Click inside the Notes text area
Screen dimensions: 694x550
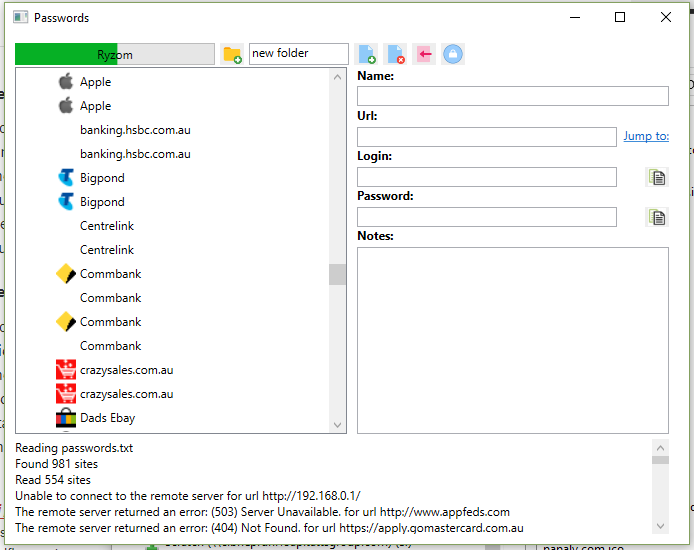click(513, 340)
